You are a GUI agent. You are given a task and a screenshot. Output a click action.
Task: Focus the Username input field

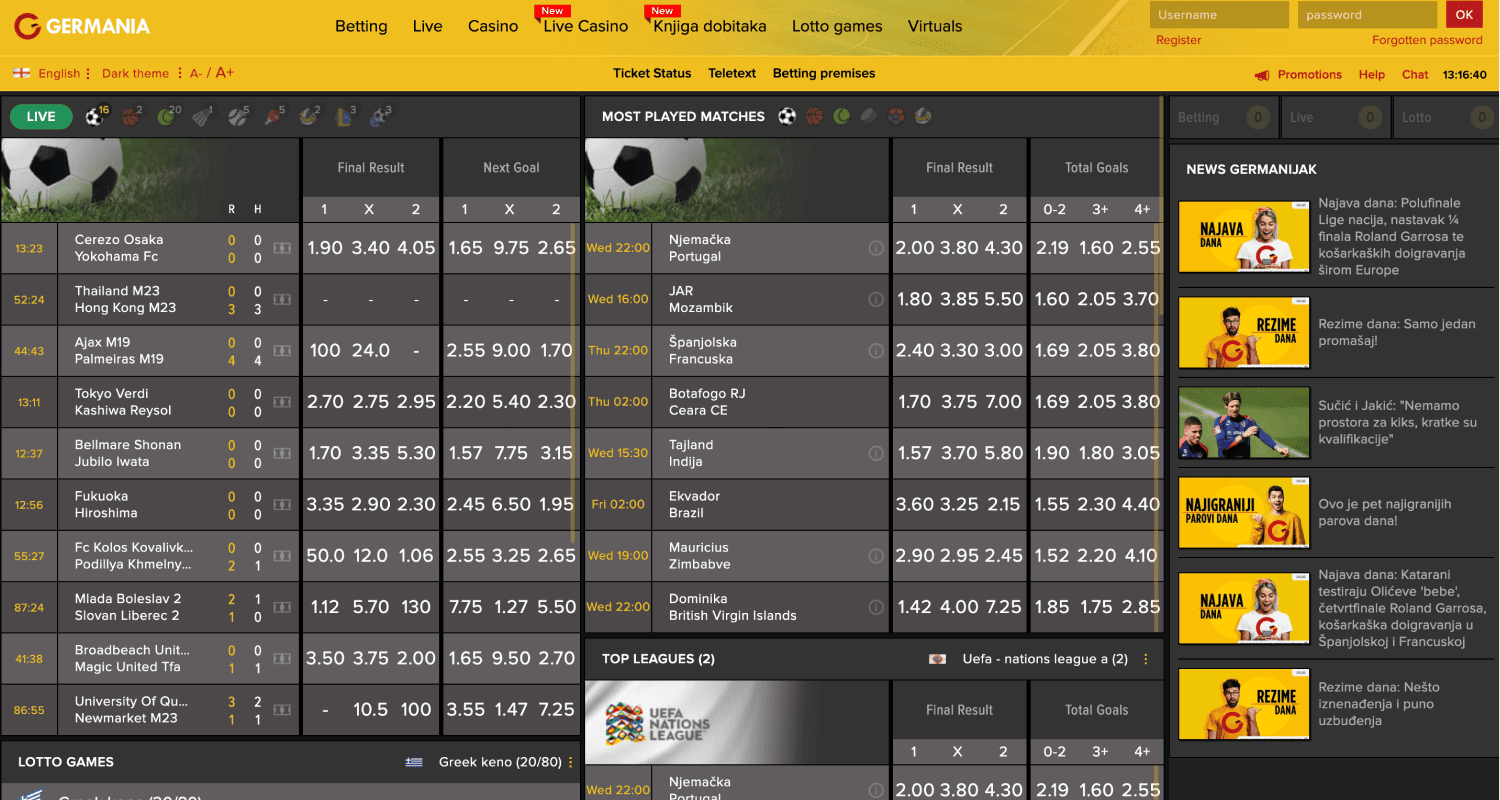pyautogui.click(x=1219, y=15)
